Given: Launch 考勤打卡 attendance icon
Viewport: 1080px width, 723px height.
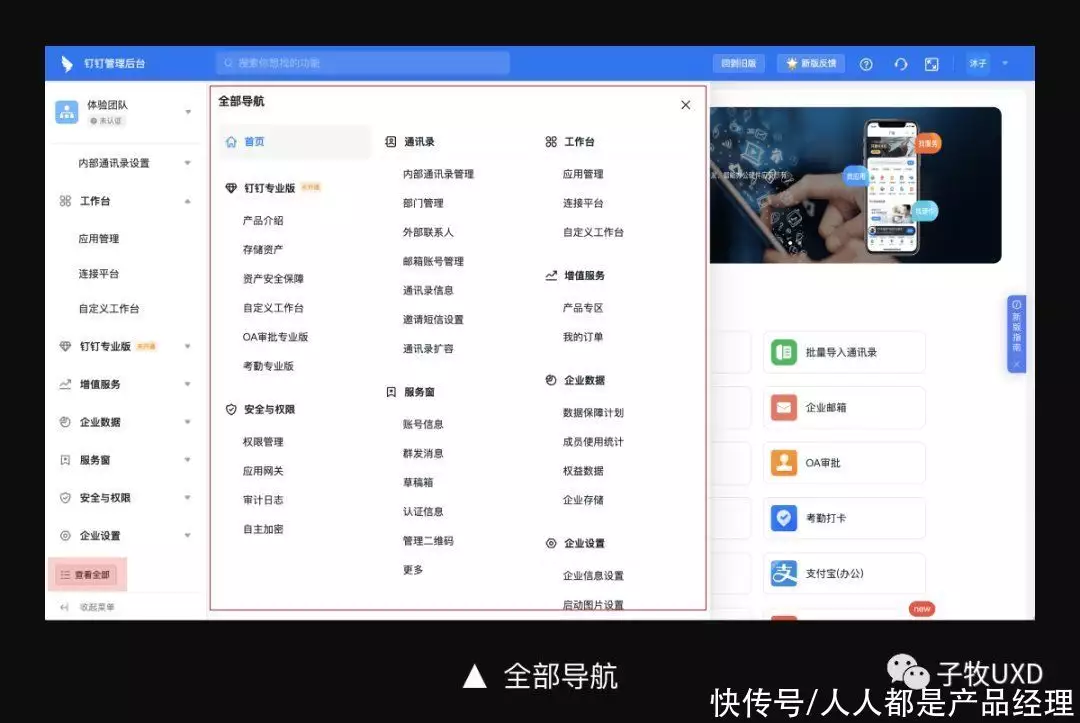Looking at the screenshot, I should point(786,518).
